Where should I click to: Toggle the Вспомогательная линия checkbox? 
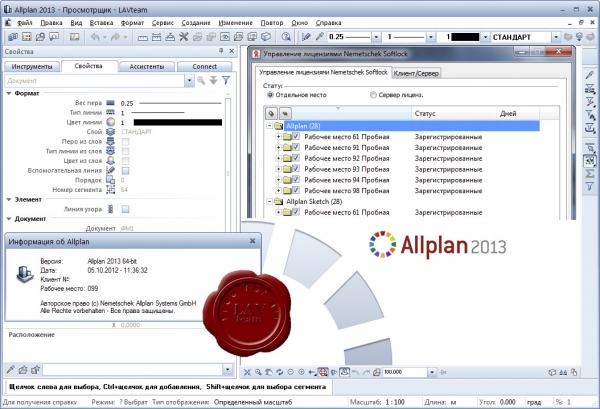[125, 171]
